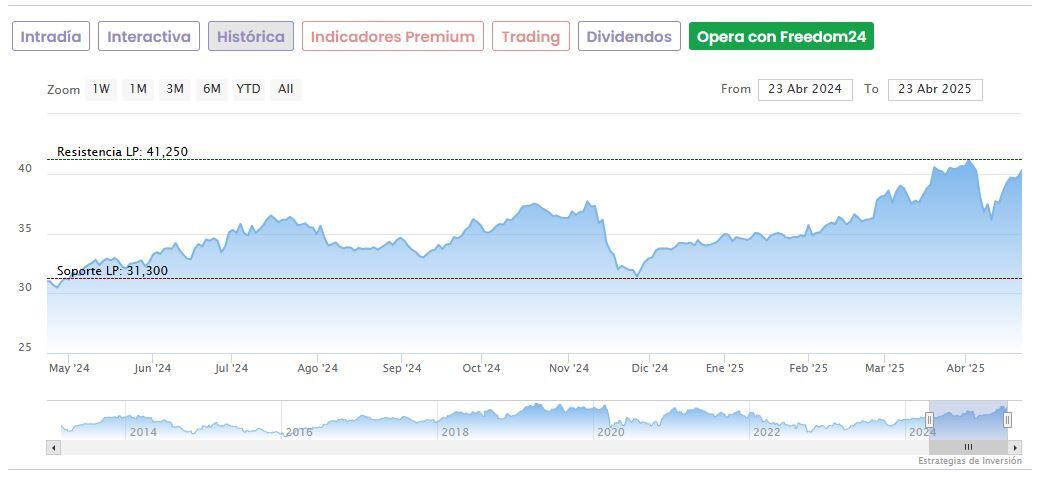Open the Estrategias de Inversión credit link
This screenshot has width=1038, height=478.
pos(969,461)
